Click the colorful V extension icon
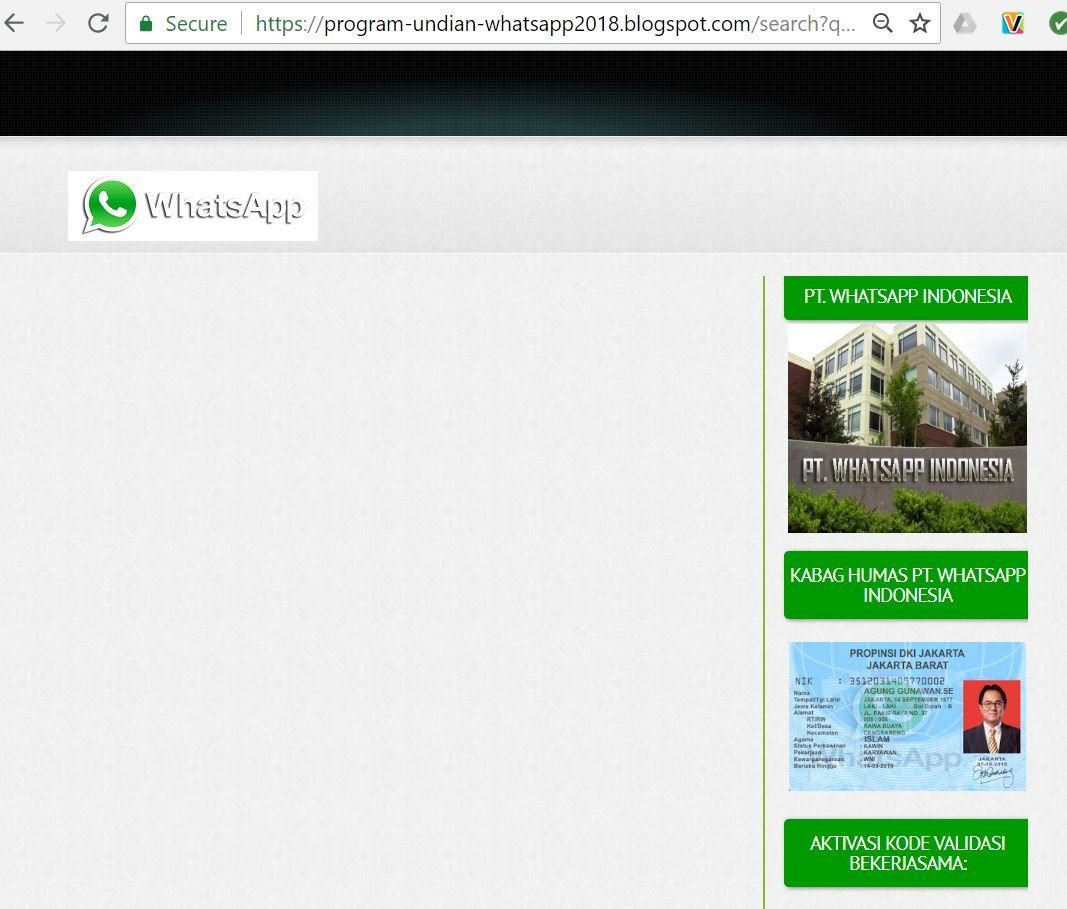 click(1013, 24)
